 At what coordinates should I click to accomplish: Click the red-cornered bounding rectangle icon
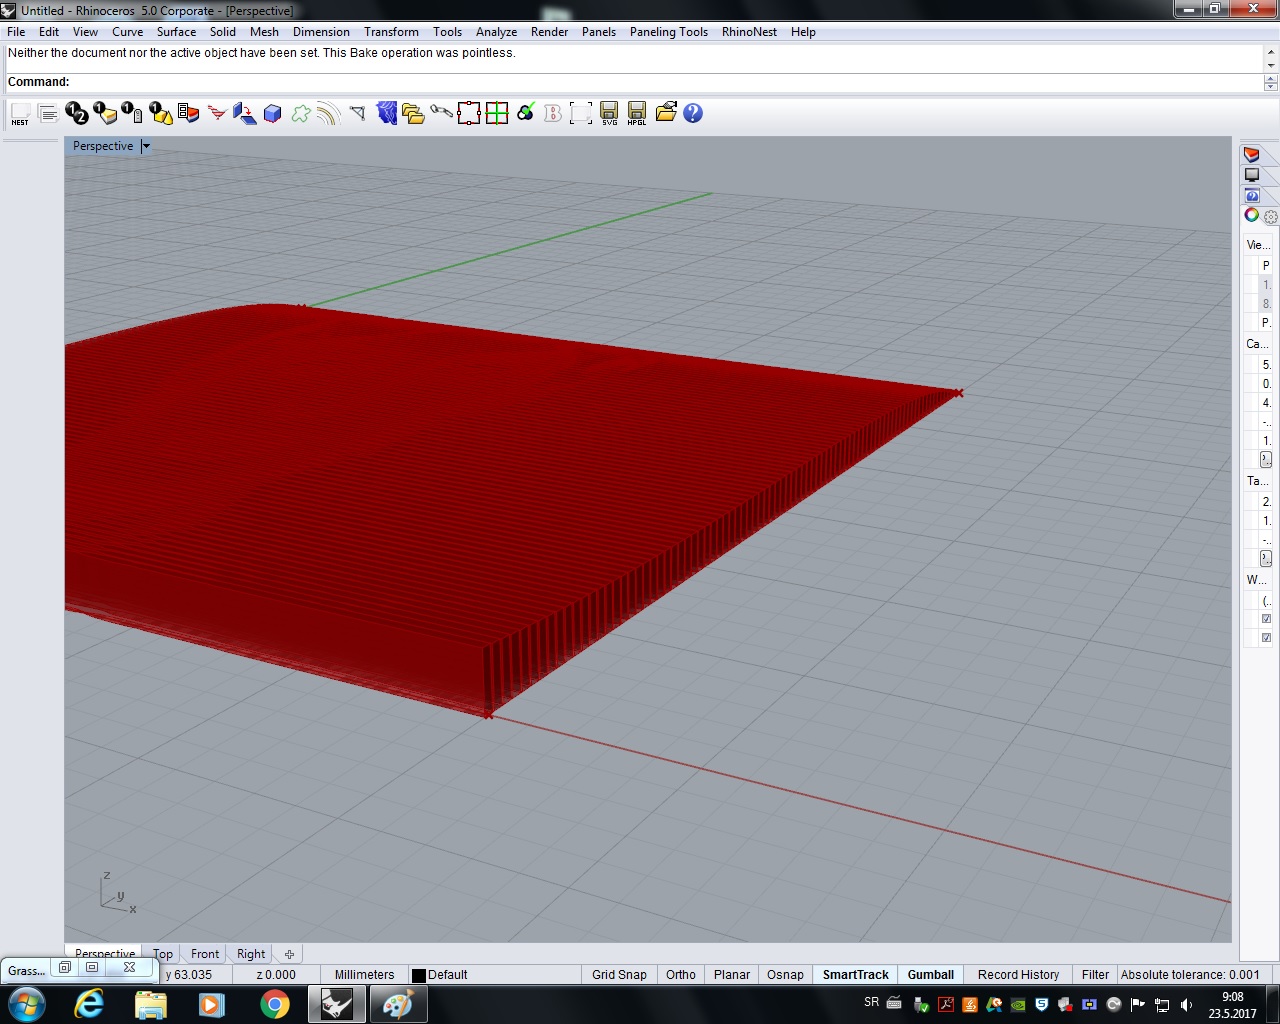pos(469,114)
